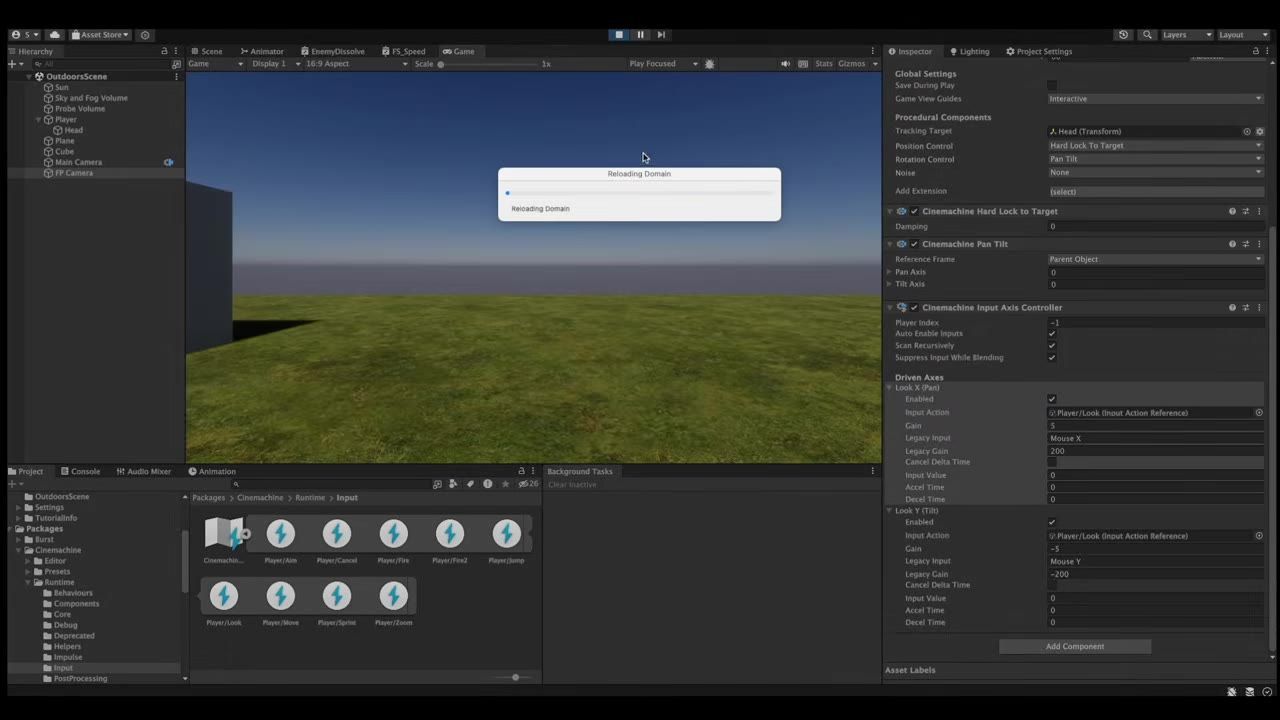Open the Lighting tab
Screen dimensions: 1280x720
(969, 51)
